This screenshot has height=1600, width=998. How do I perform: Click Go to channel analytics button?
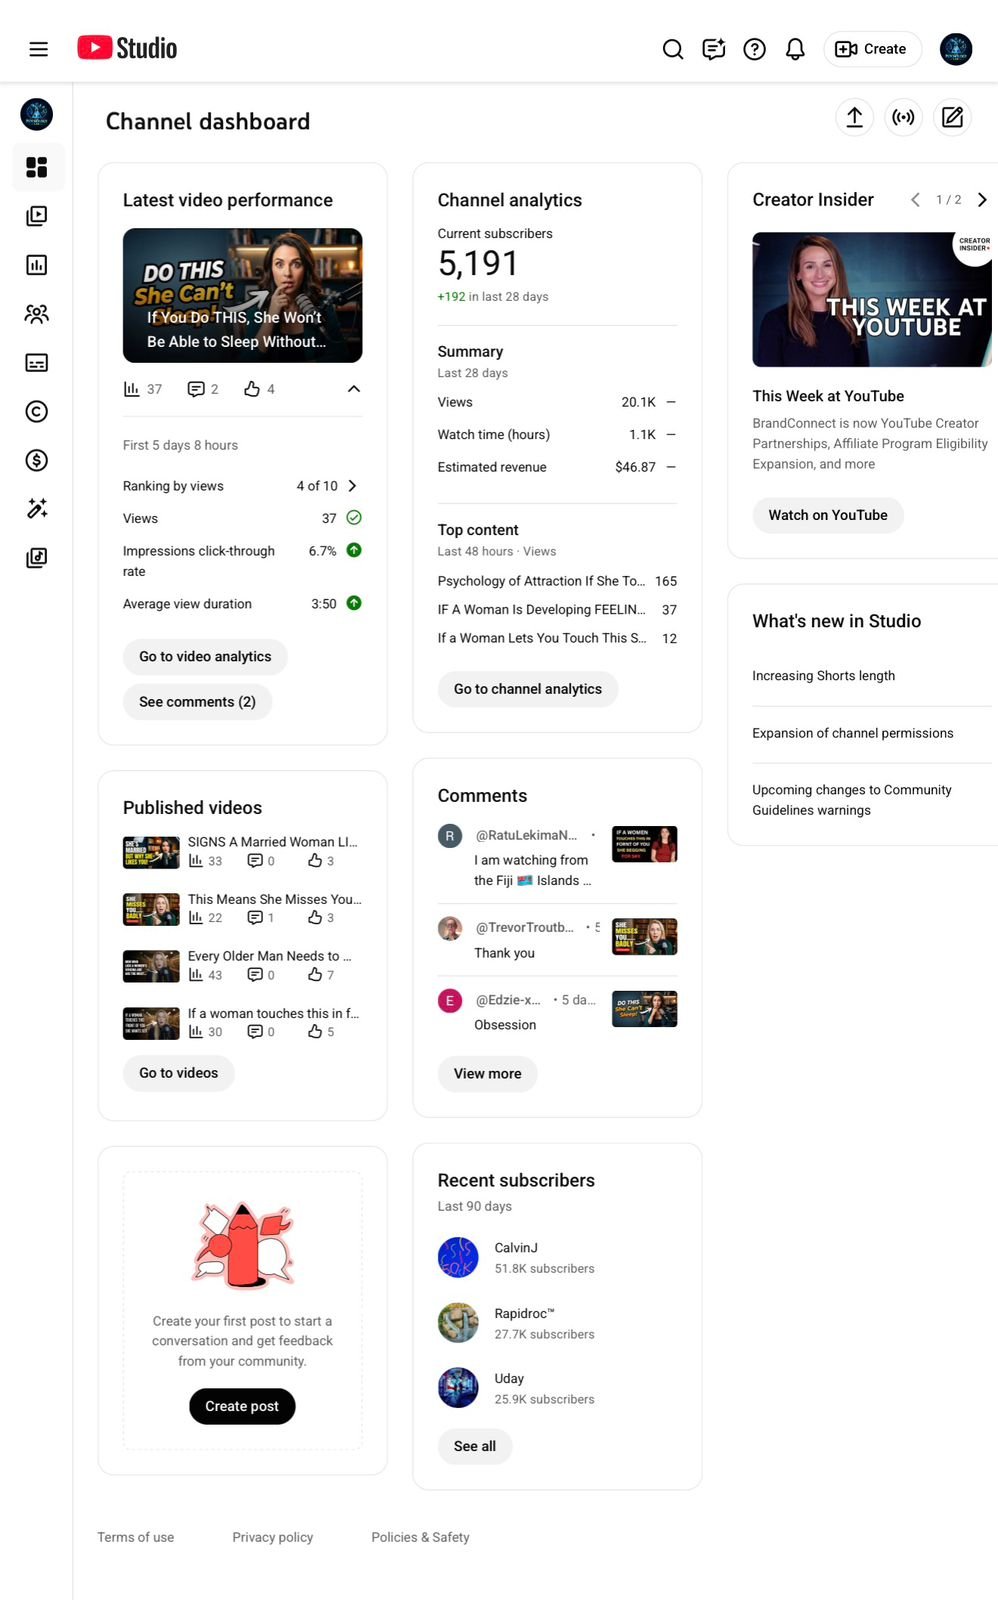click(x=528, y=689)
